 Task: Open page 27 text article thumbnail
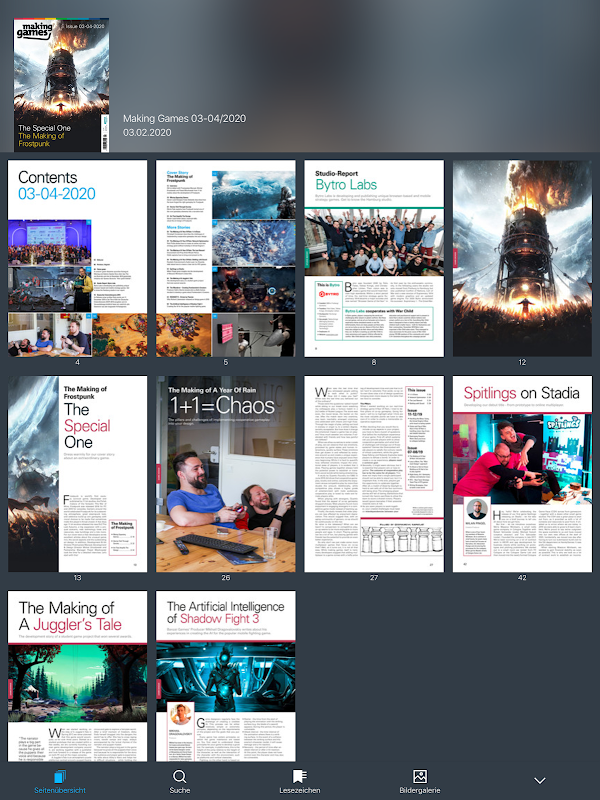[374, 474]
